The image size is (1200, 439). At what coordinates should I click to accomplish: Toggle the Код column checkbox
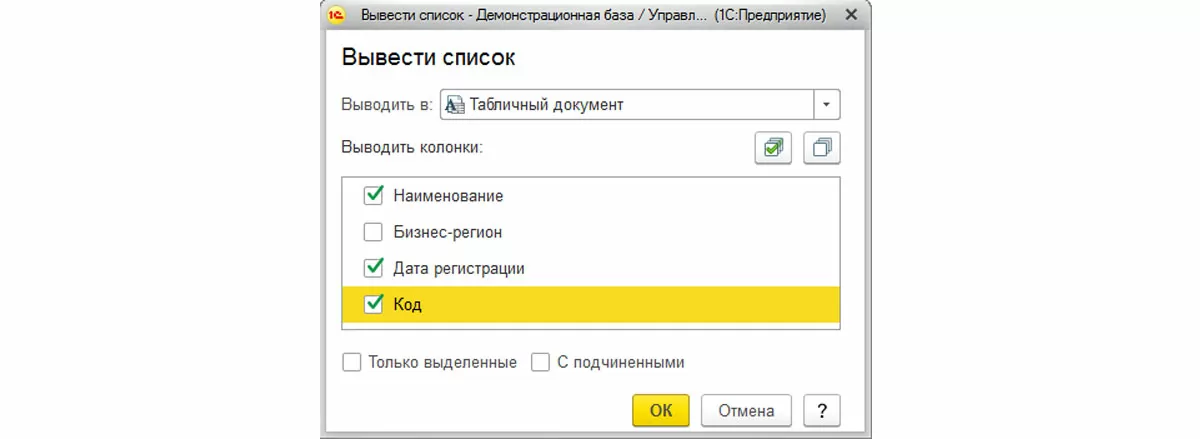[x=374, y=305]
